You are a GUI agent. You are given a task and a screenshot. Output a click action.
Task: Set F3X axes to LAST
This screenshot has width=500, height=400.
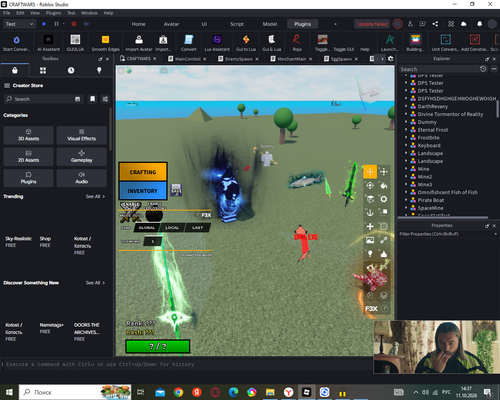tap(197, 228)
